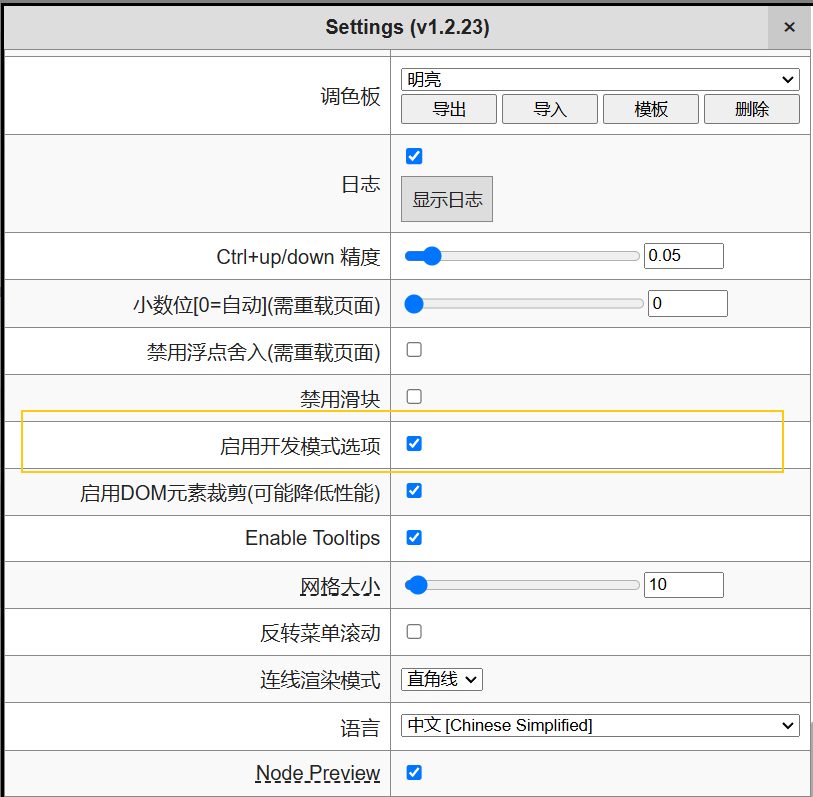This screenshot has height=797, width=813.
Task: Click the grid size field showing 10
Action: pos(683,585)
